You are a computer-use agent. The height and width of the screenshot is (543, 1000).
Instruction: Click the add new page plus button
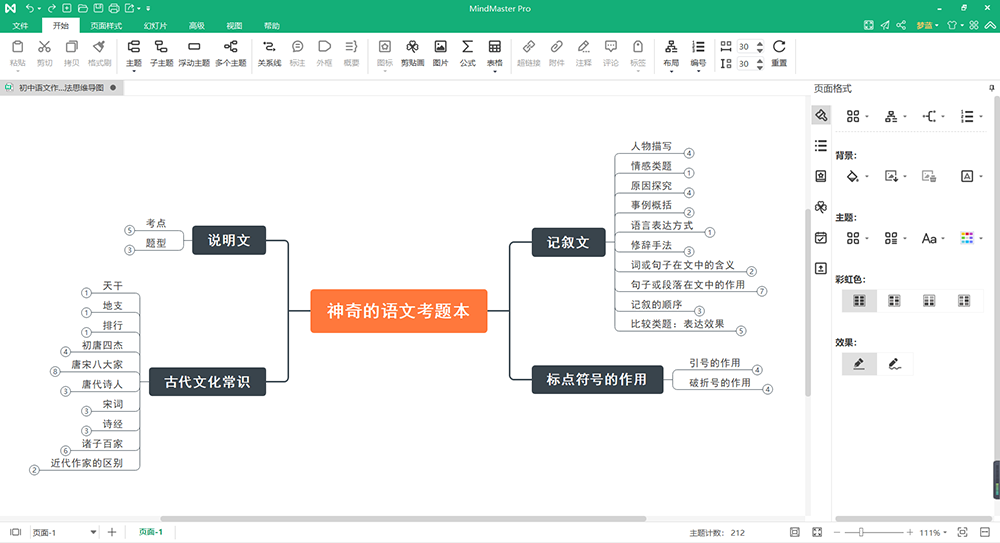(x=112, y=532)
